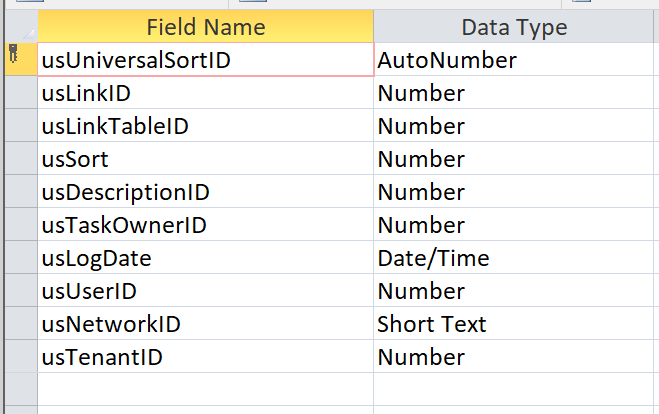Image resolution: width=659 pixels, height=414 pixels.
Task: Select the usSort field name cell
Action: [206, 158]
